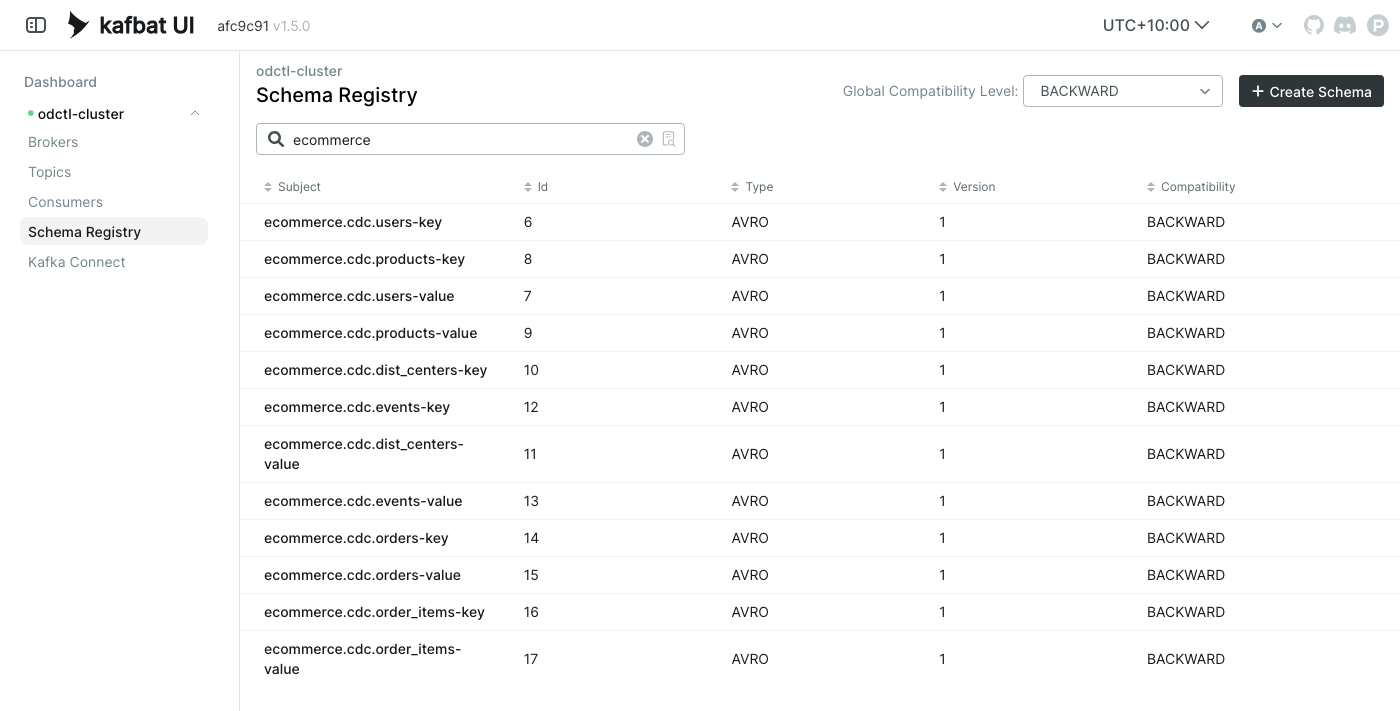
Task: Go to Dashboard in sidebar
Action: tap(60, 82)
